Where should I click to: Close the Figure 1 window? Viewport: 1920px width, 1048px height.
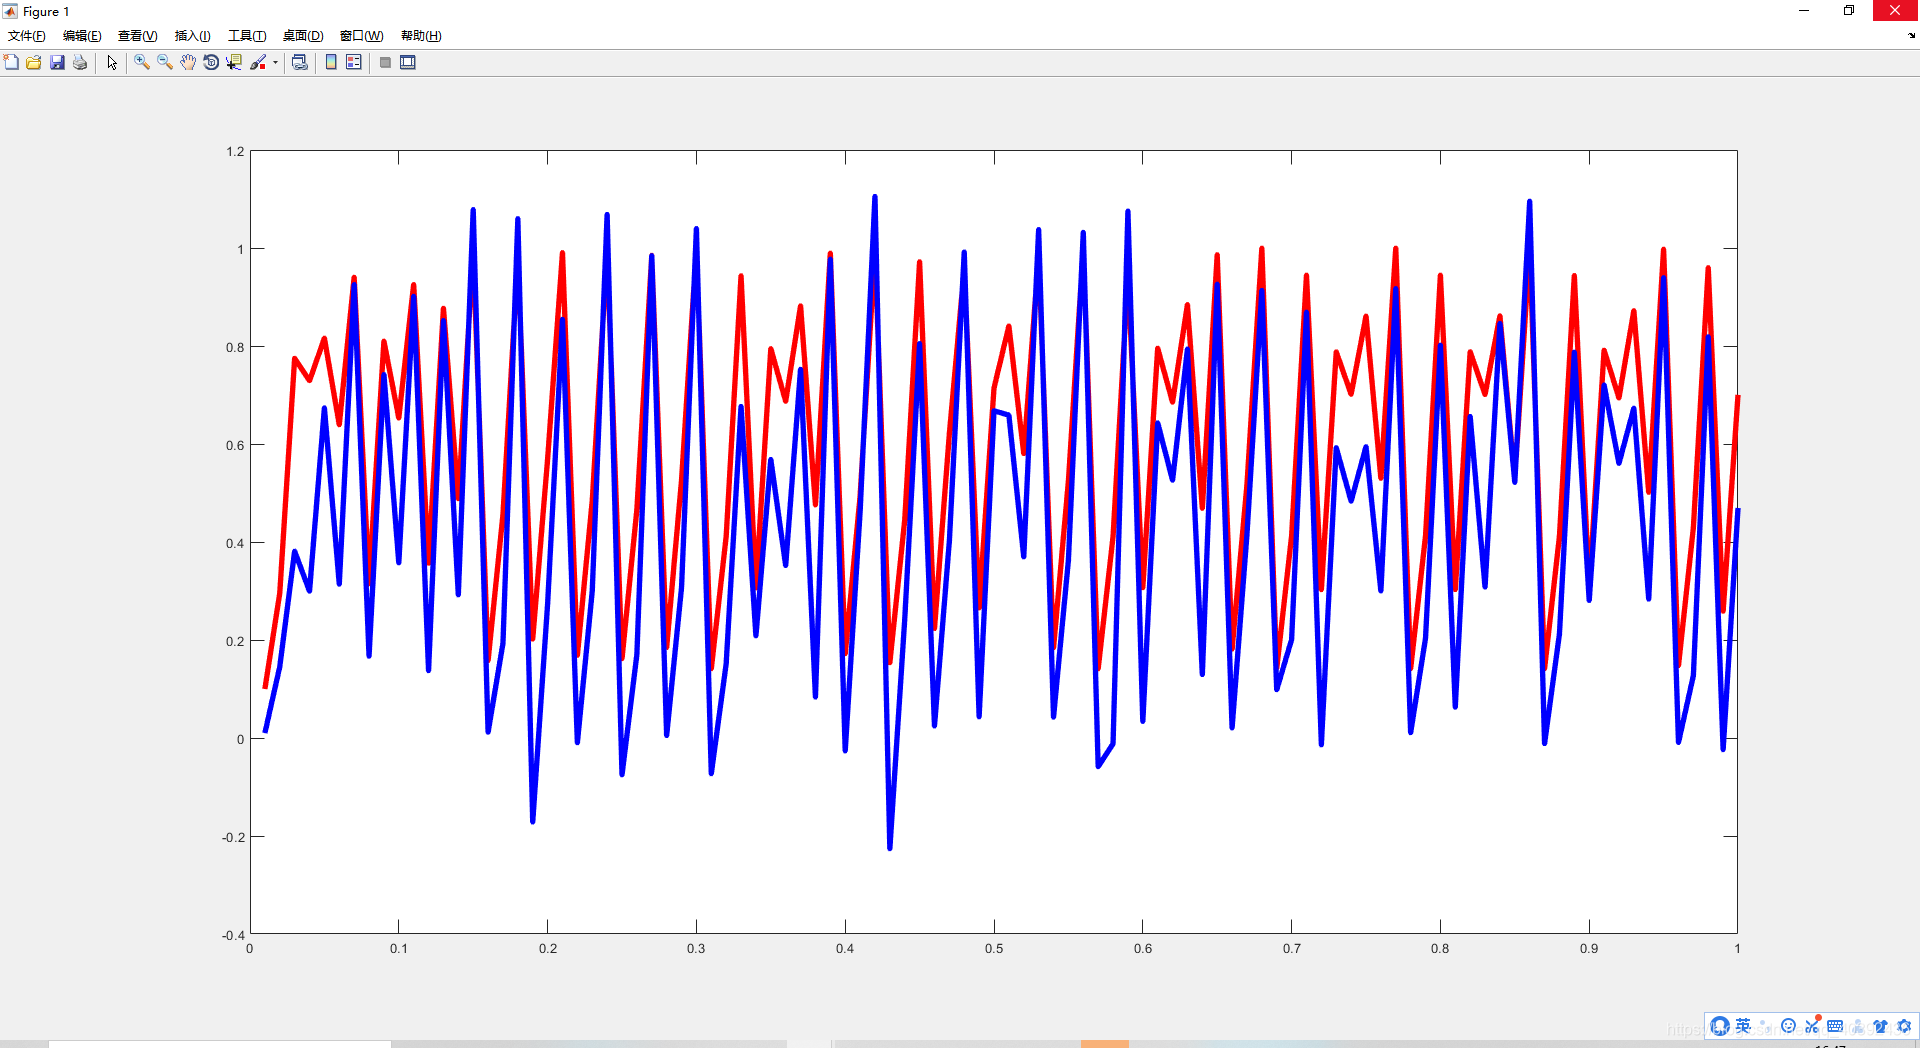click(1895, 11)
